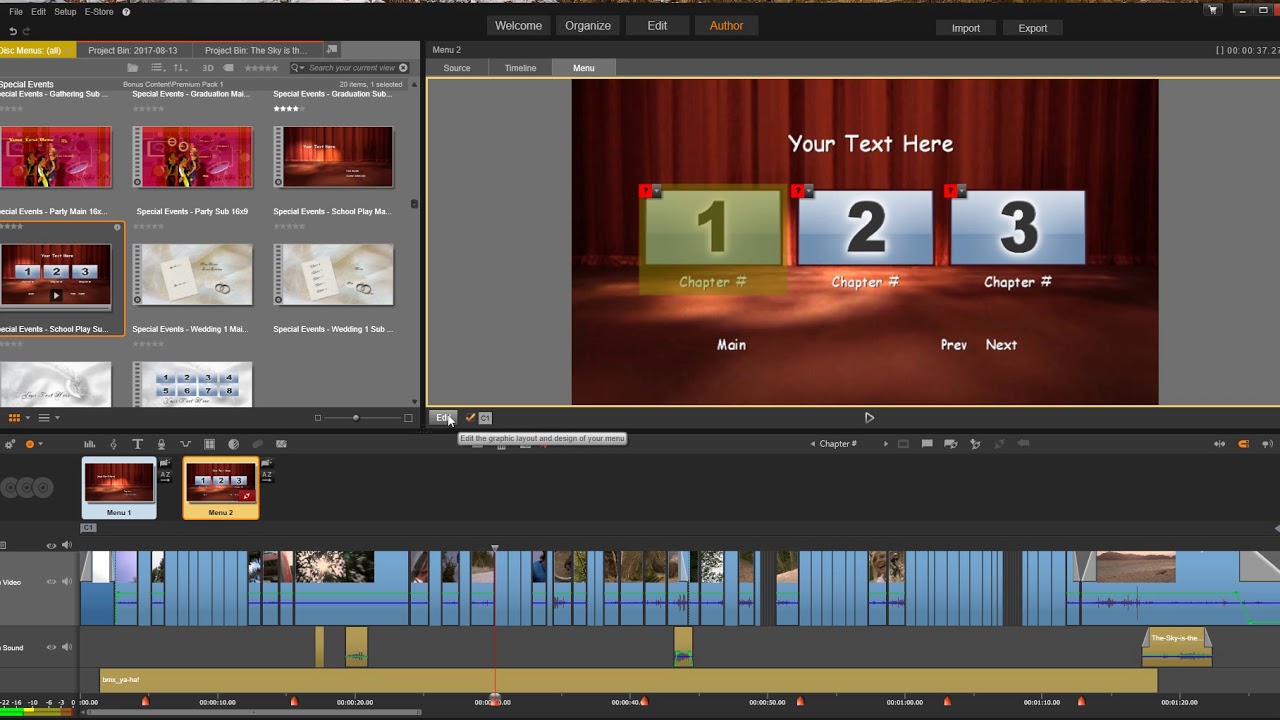Click add-chapter flag icon beside Menu 2

tap(266, 463)
